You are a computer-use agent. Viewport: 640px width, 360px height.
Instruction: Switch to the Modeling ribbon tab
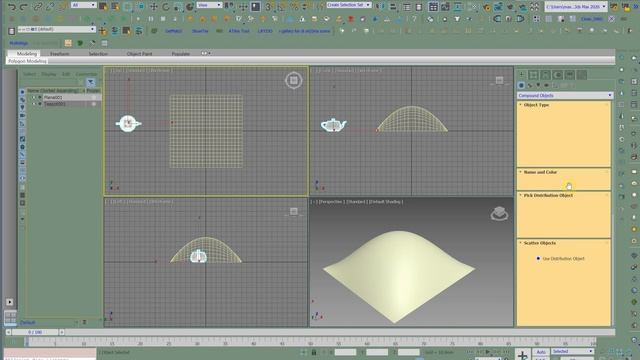[x=27, y=53]
